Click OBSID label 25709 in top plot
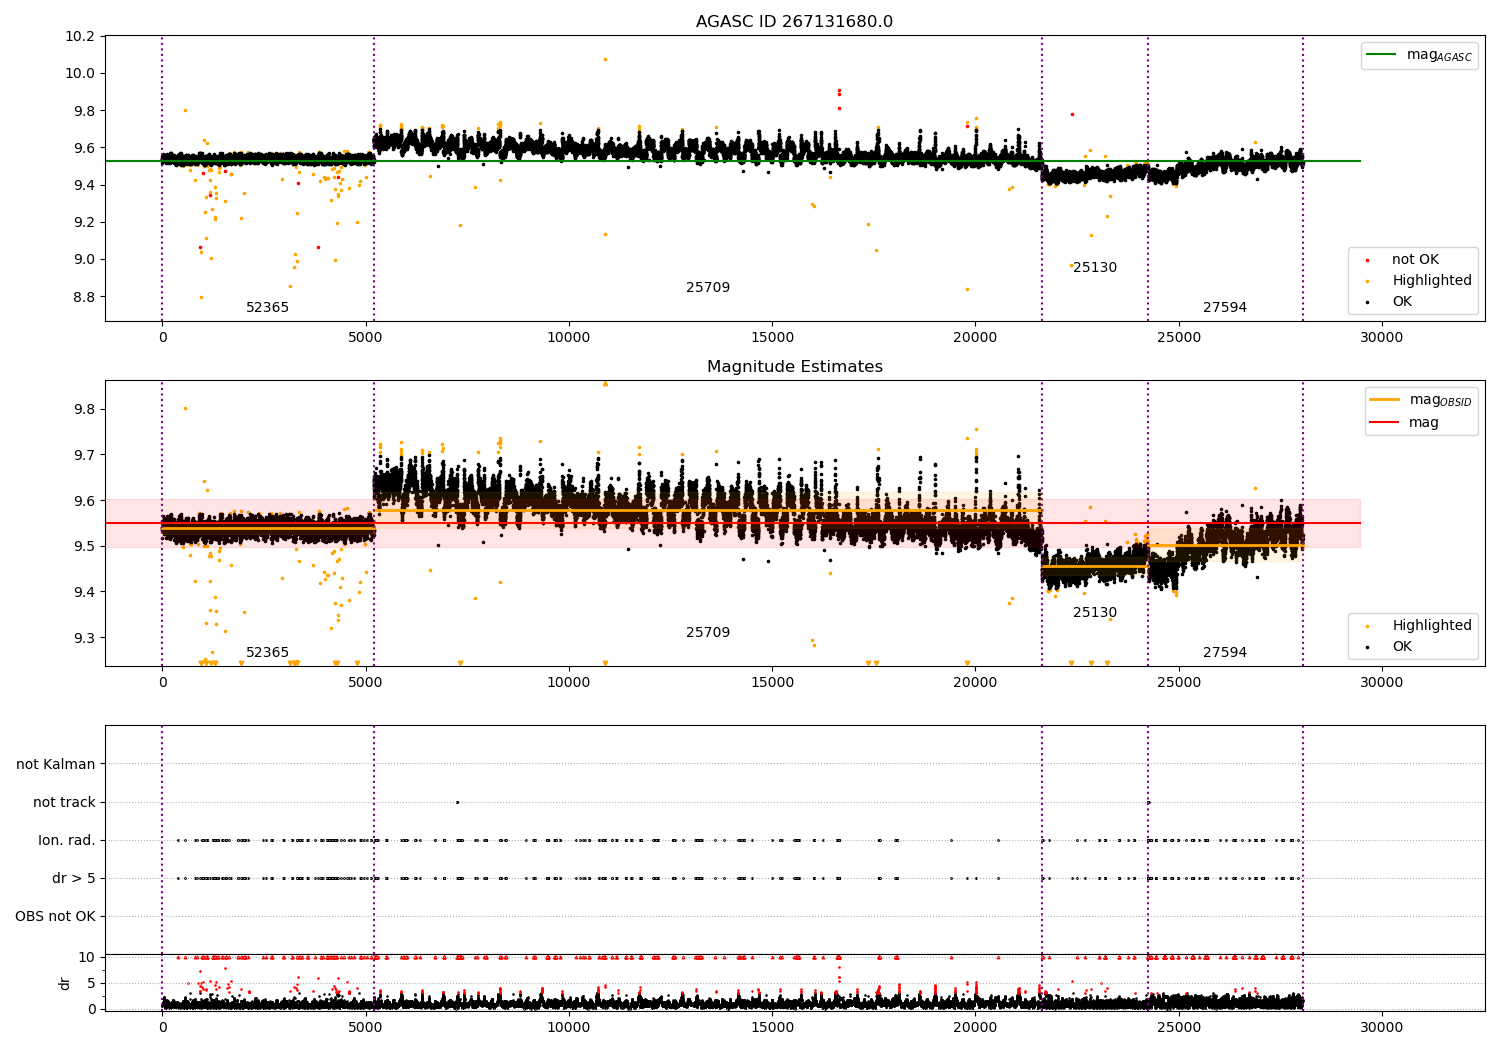The image size is (1500, 1050). [708, 288]
